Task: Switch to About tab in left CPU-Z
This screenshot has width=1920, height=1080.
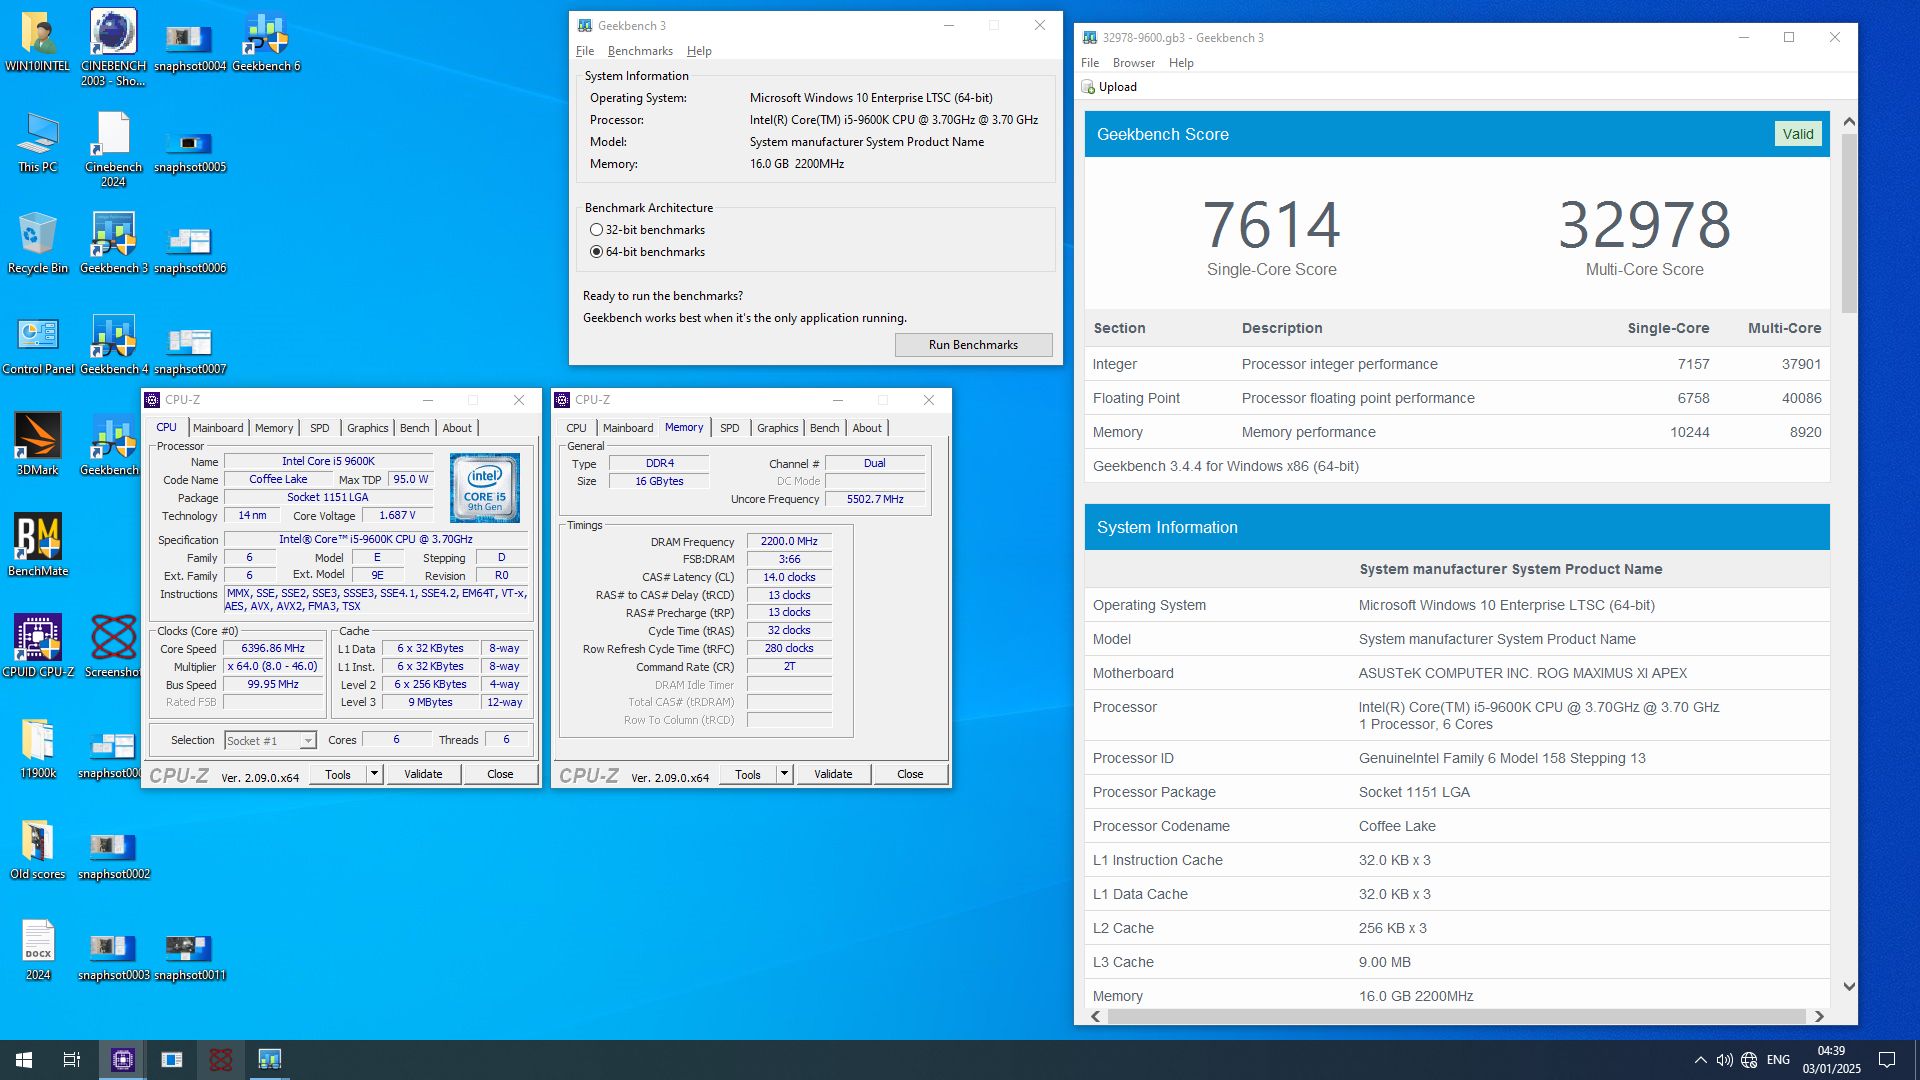Action: click(457, 428)
